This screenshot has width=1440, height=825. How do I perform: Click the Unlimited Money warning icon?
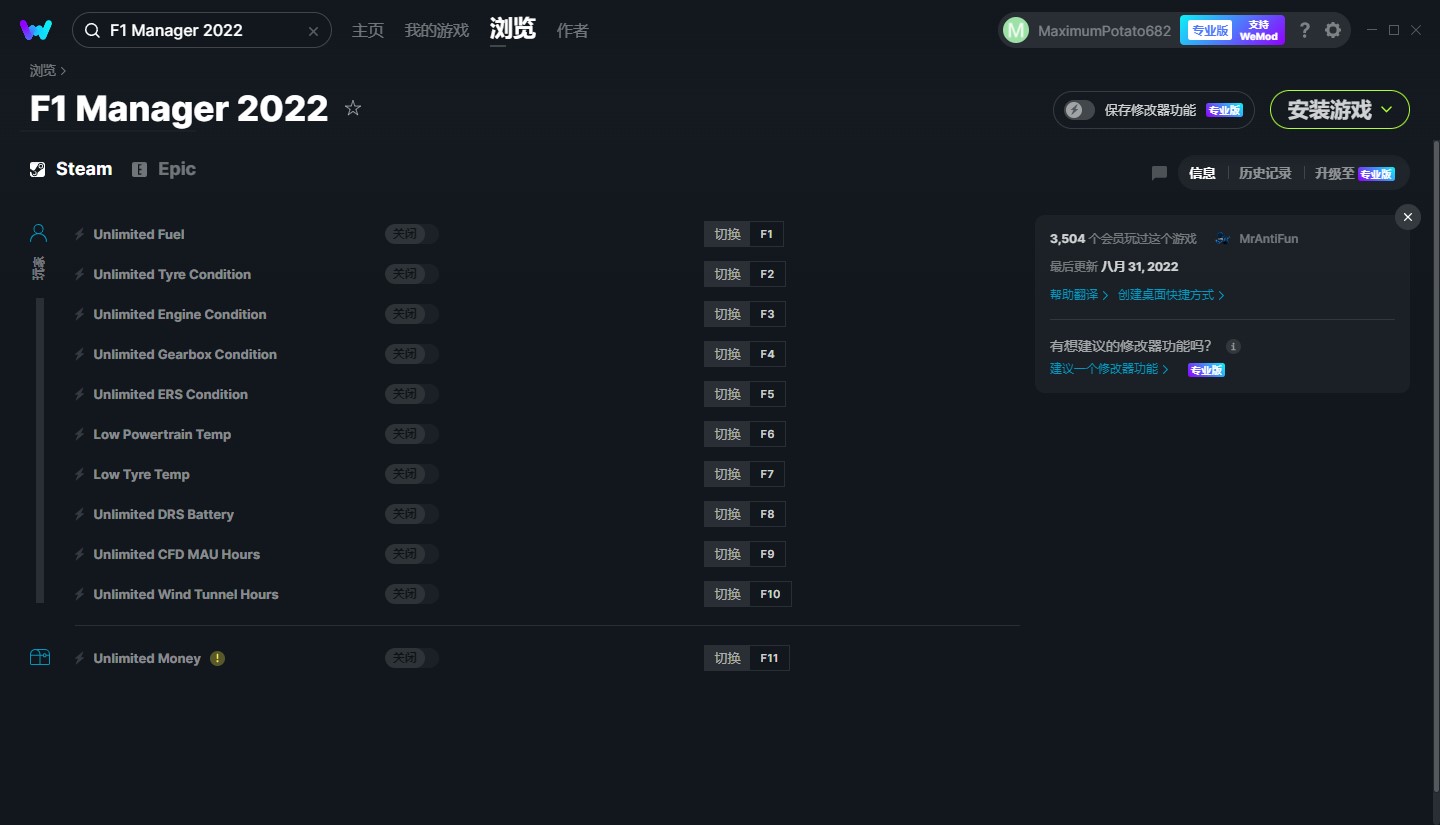pyautogui.click(x=218, y=658)
